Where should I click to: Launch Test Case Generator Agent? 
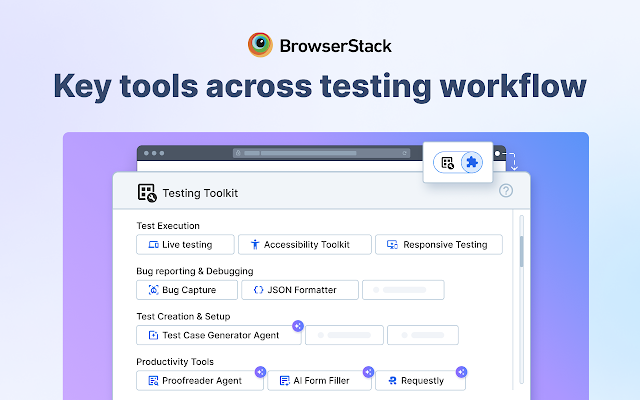coord(219,335)
